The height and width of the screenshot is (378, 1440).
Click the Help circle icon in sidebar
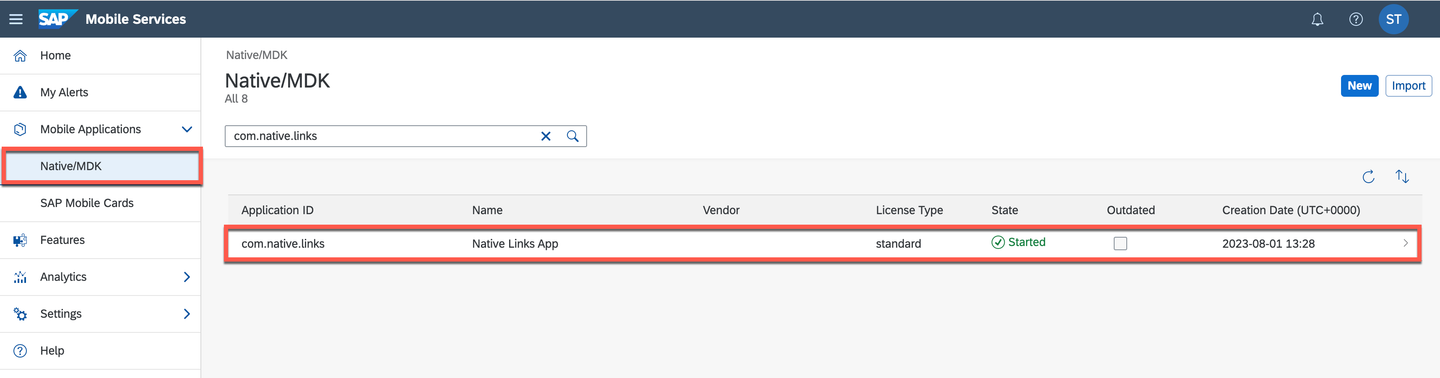click(20, 351)
